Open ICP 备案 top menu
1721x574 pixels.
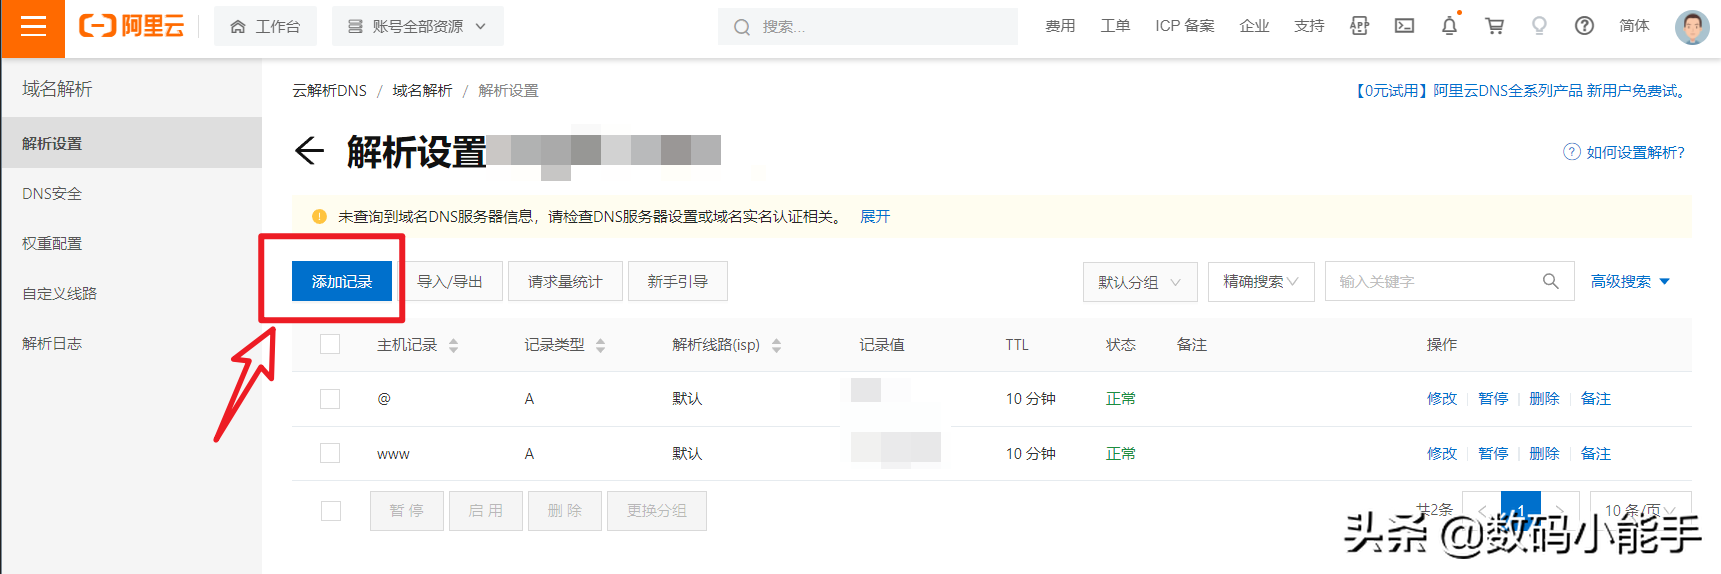(1185, 26)
